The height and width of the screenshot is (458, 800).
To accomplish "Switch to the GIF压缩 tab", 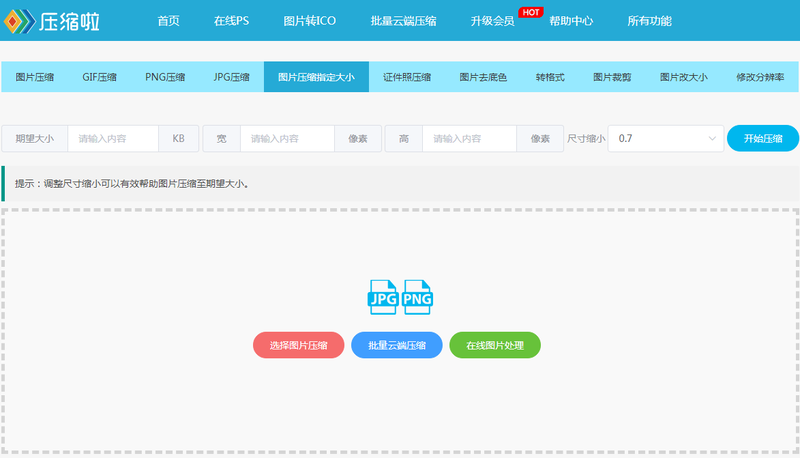I will [x=99, y=77].
